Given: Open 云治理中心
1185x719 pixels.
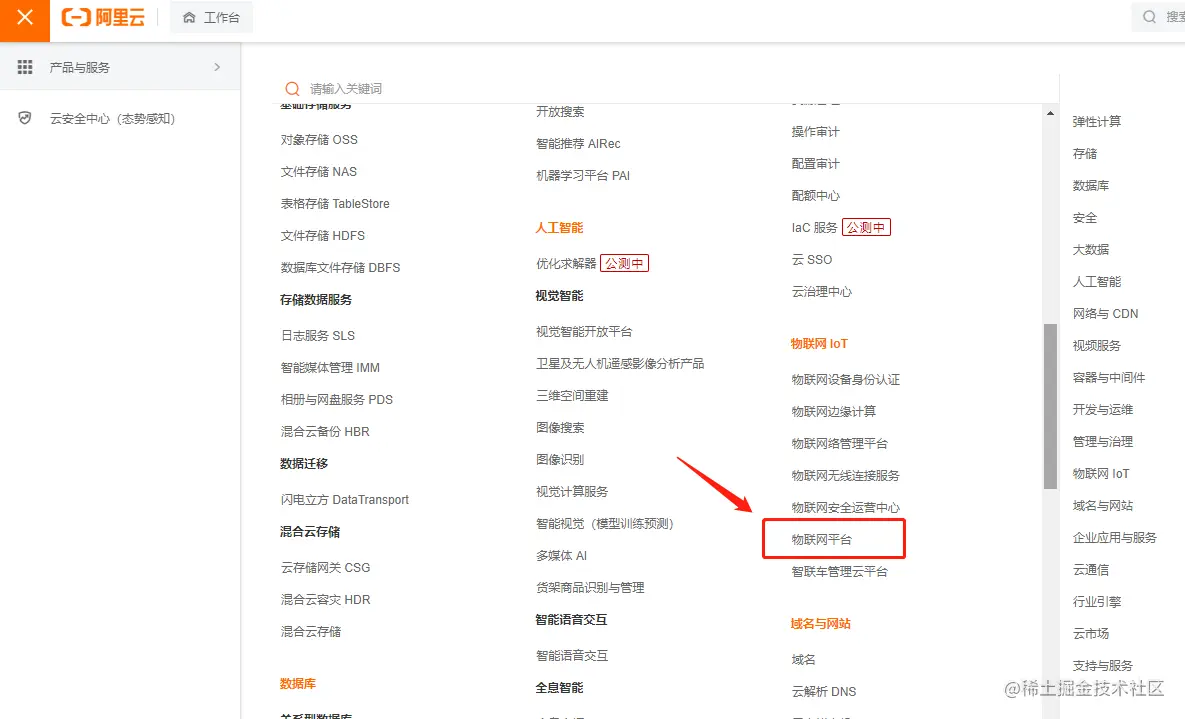Looking at the screenshot, I should click(x=821, y=292).
